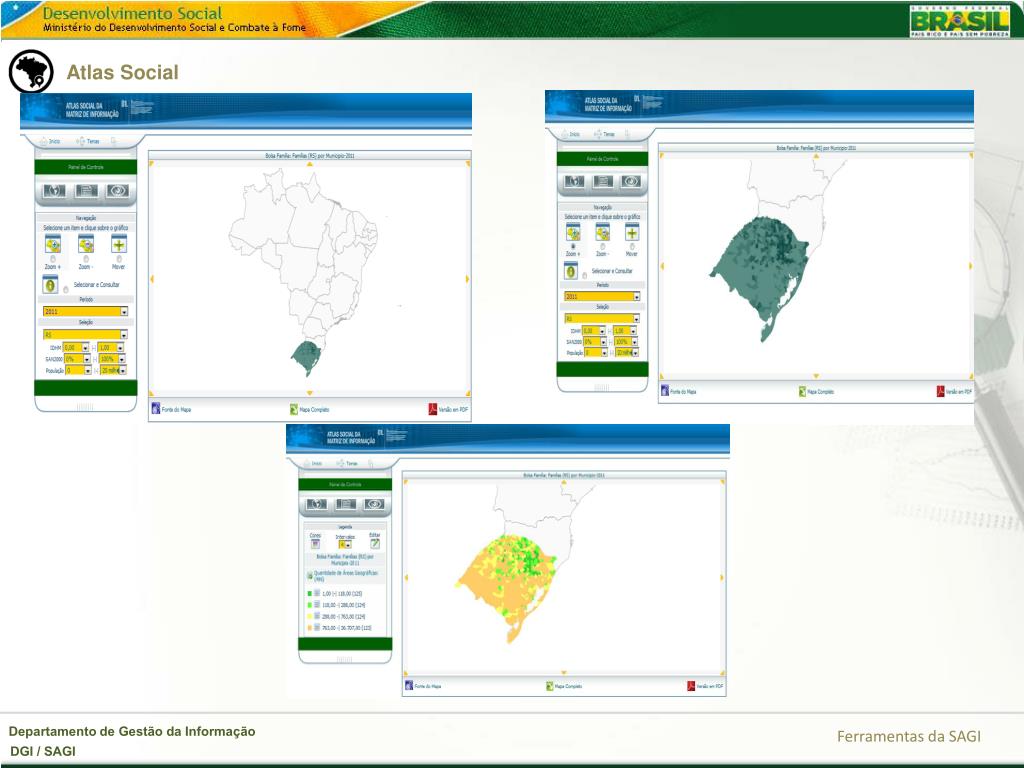This screenshot has width=1024, height=768.
Task: Click PDF icon in bottom legend window
Action: pos(691,686)
